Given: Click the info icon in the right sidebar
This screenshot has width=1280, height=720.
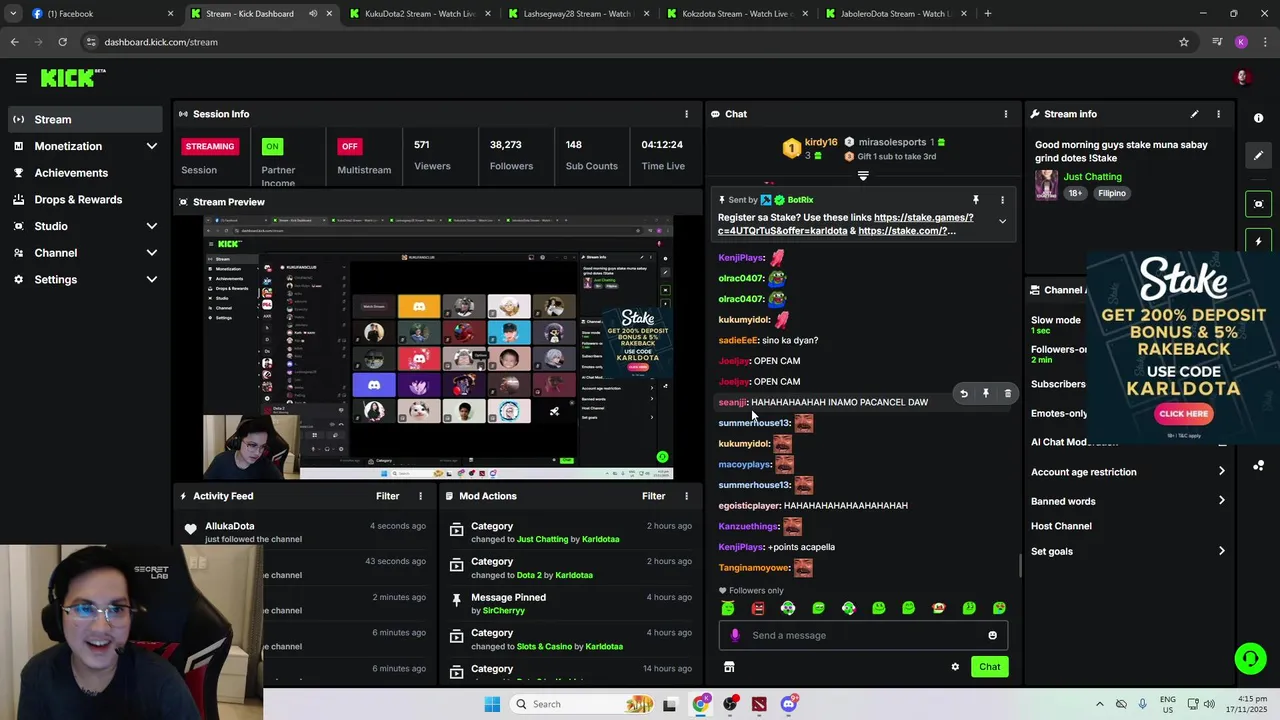Looking at the screenshot, I should tap(1258, 118).
